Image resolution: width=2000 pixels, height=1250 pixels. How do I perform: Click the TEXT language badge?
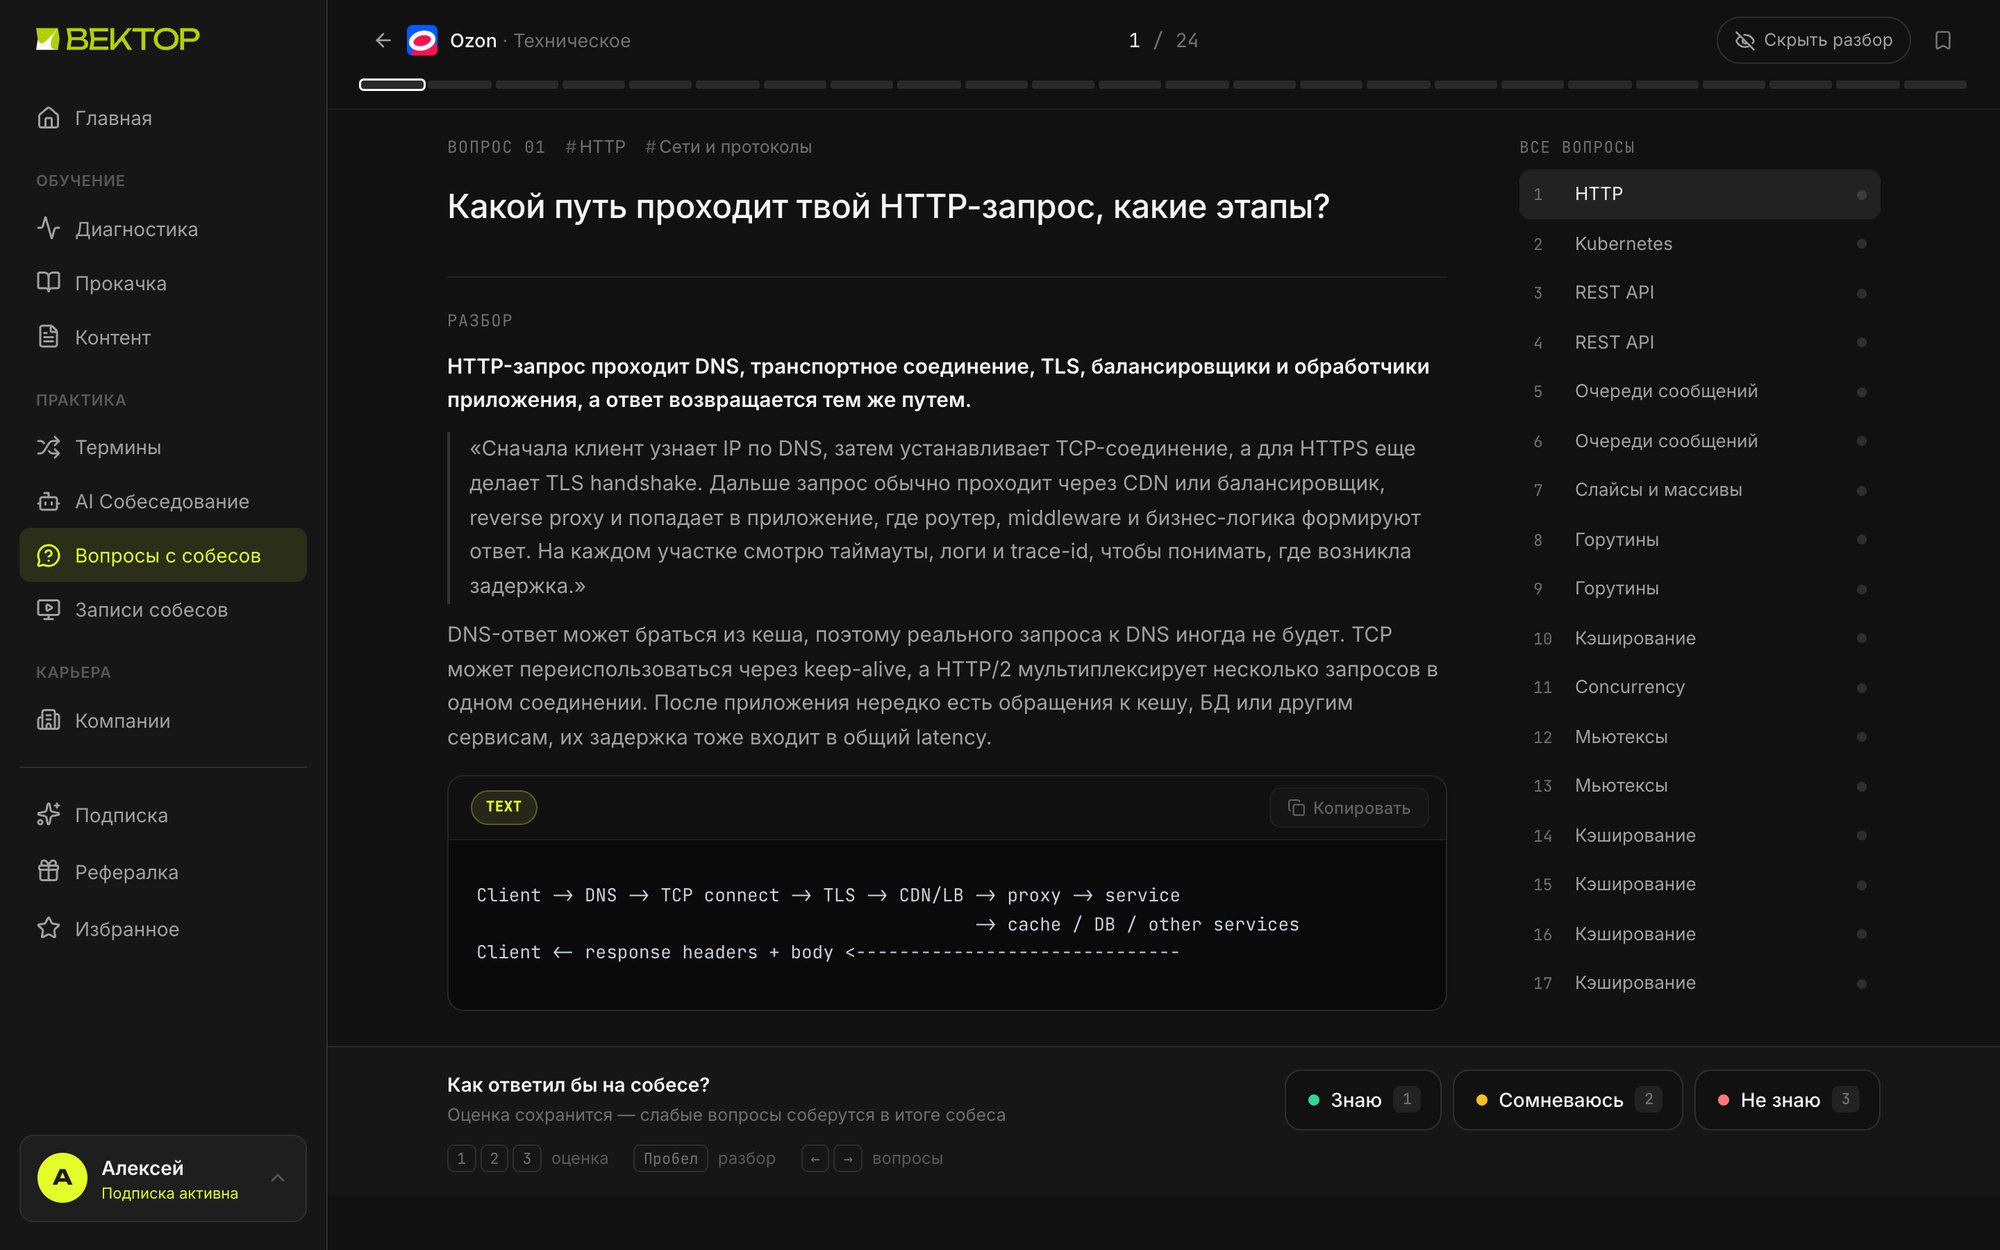[x=504, y=807]
